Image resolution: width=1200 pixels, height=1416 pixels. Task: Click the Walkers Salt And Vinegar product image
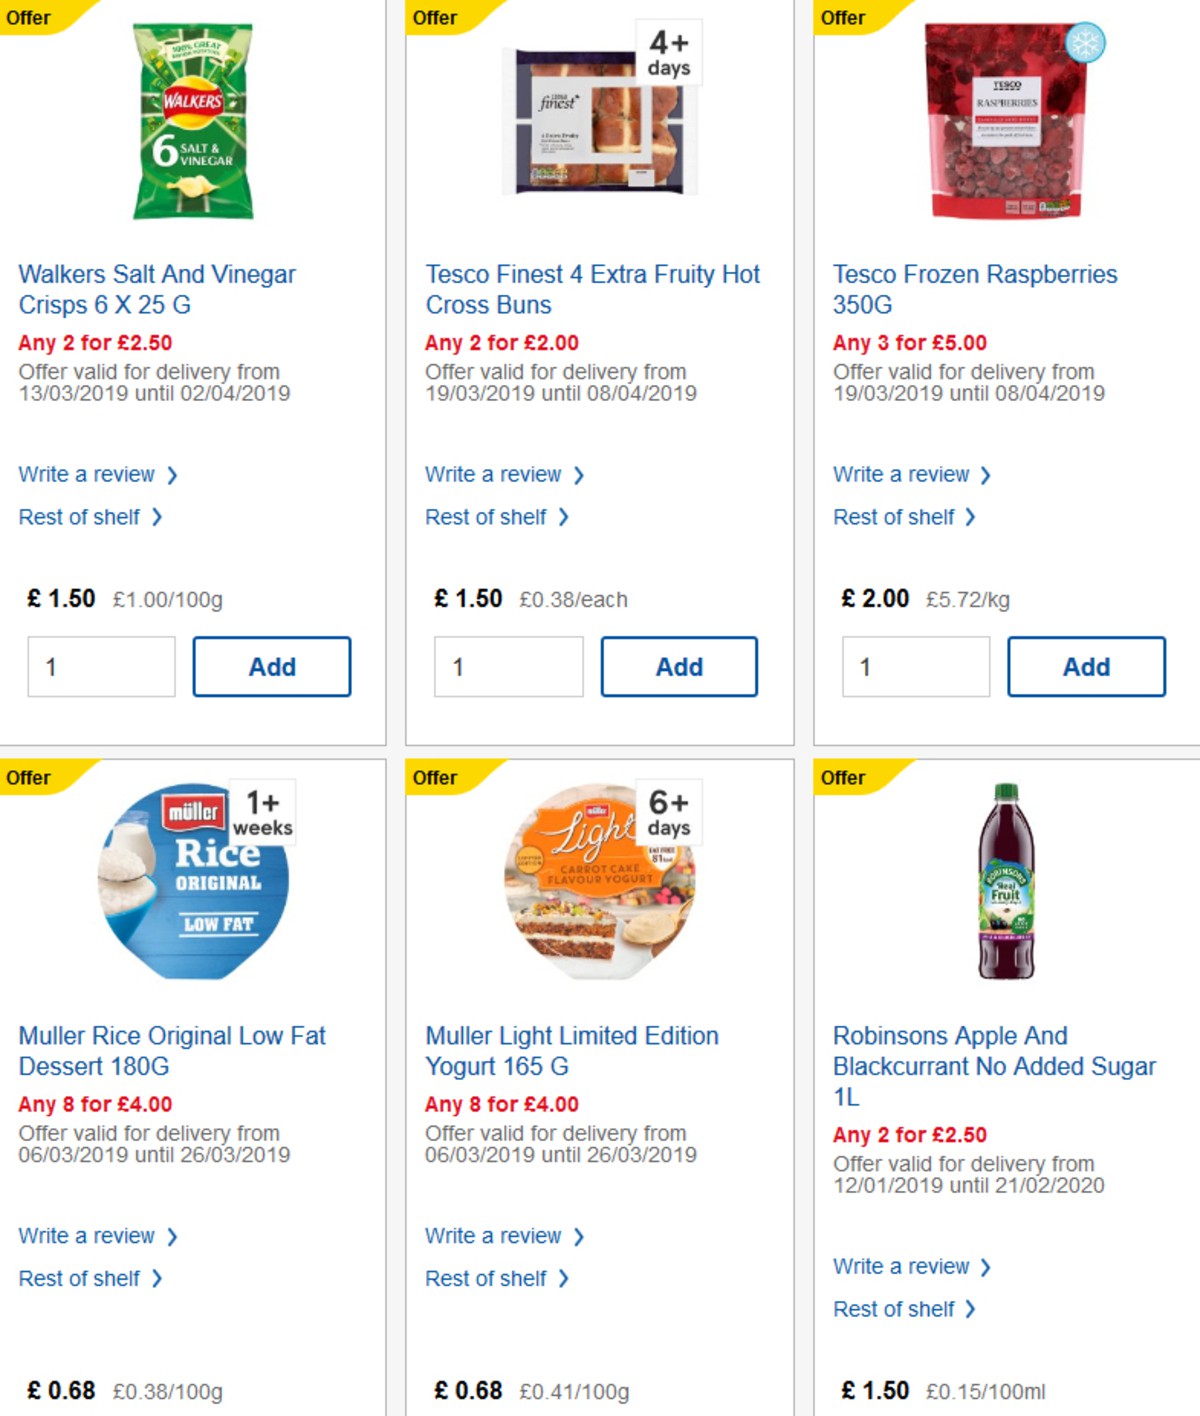point(195,120)
